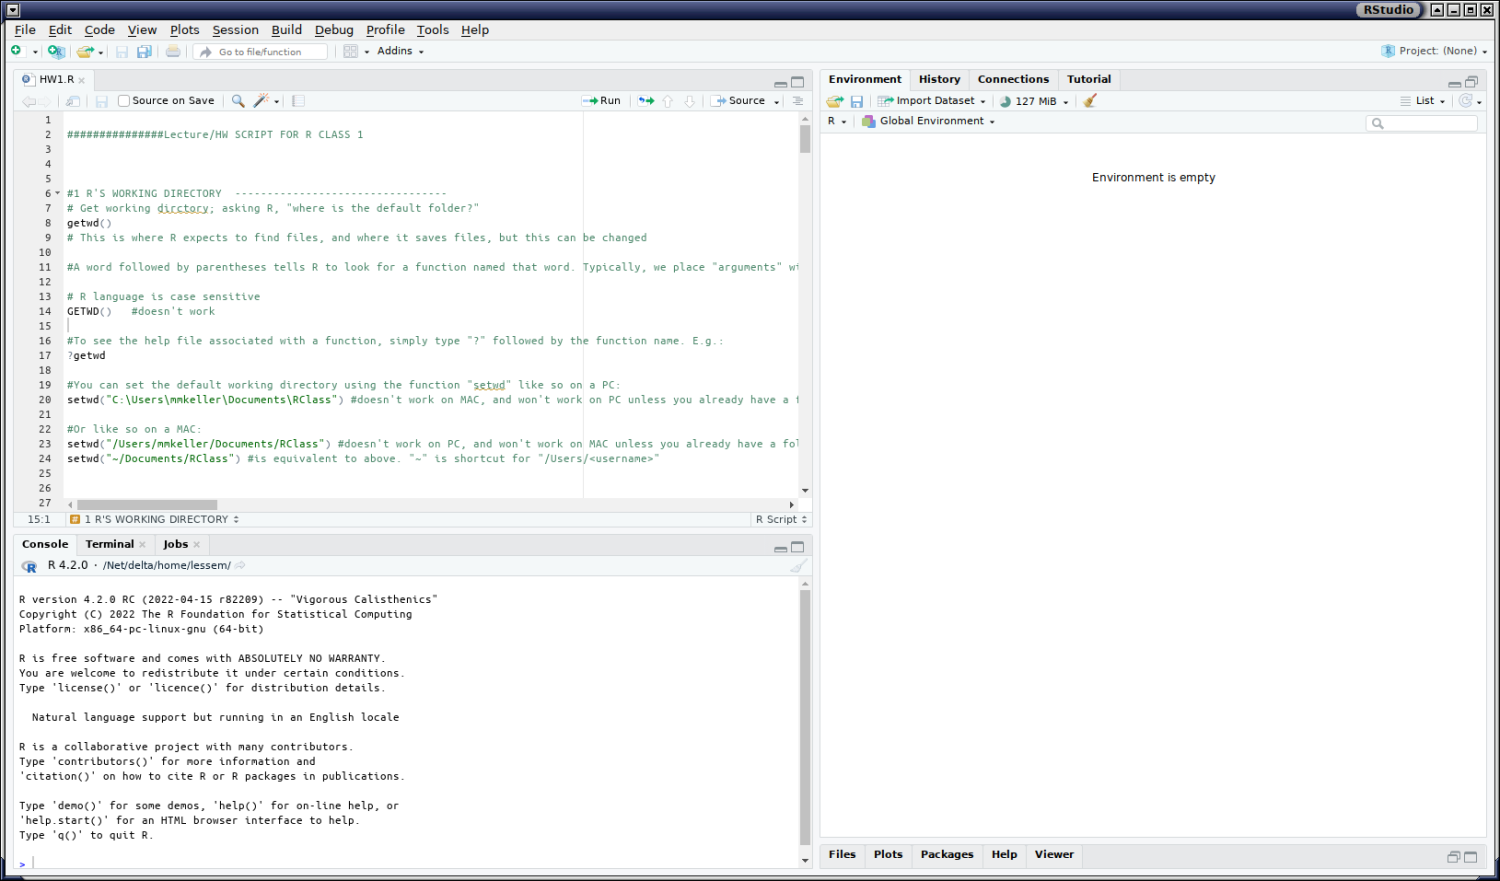Open the section navigator '1 R'S WORKING DIRECTORY'
The height and width of the screenshot is (881, 1500).
(155, 520)
